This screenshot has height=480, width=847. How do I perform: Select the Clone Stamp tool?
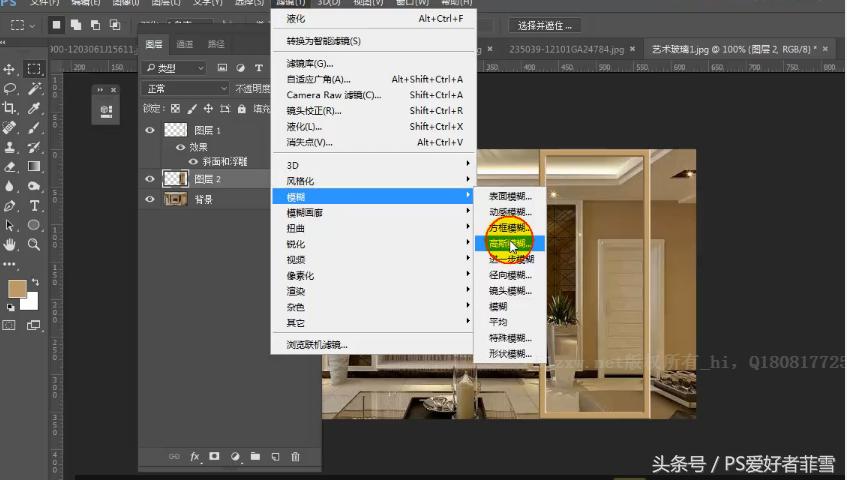coord(9,147)
